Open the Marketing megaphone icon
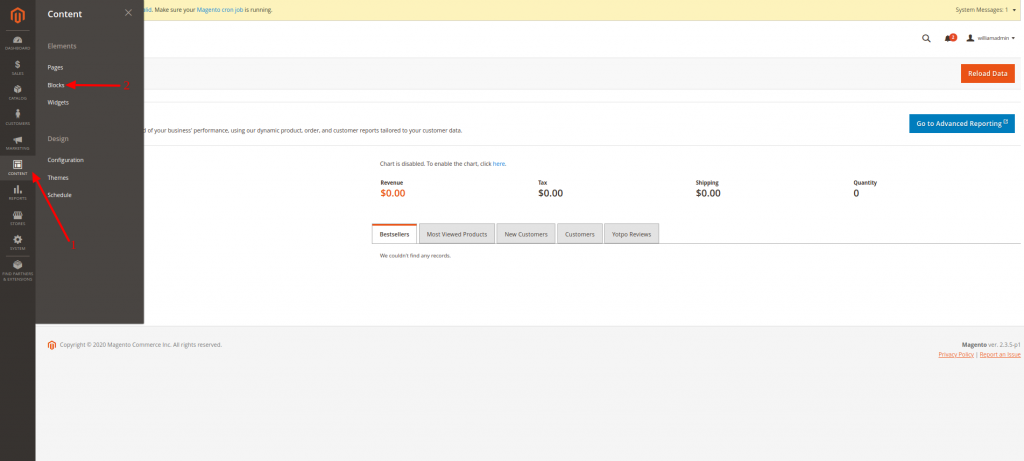Viewport: 1024px width, 461px height. [x=17, y=141]
